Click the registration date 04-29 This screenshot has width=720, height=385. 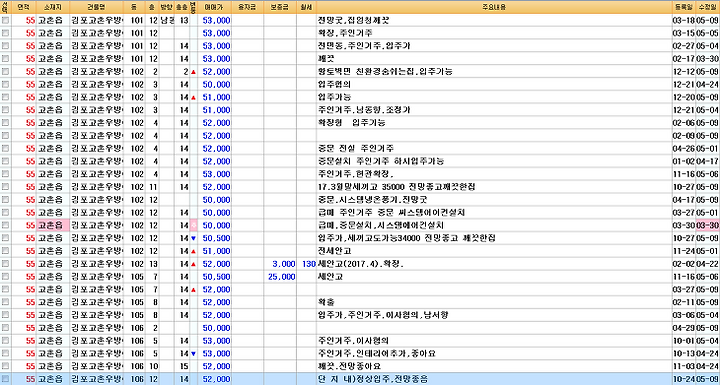[x=684, y=328]
